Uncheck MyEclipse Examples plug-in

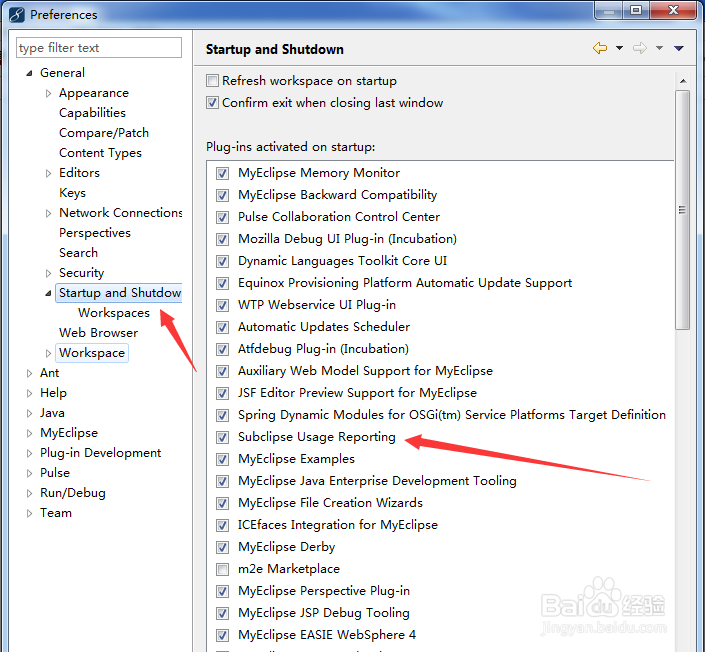click(222, 459)
